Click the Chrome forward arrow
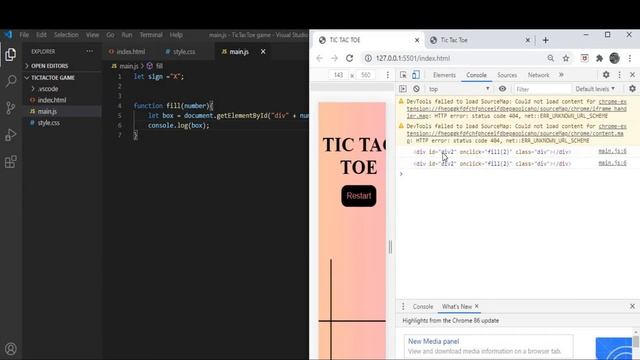Viewport: 640px width, 360px height. [x=334, y=58]
